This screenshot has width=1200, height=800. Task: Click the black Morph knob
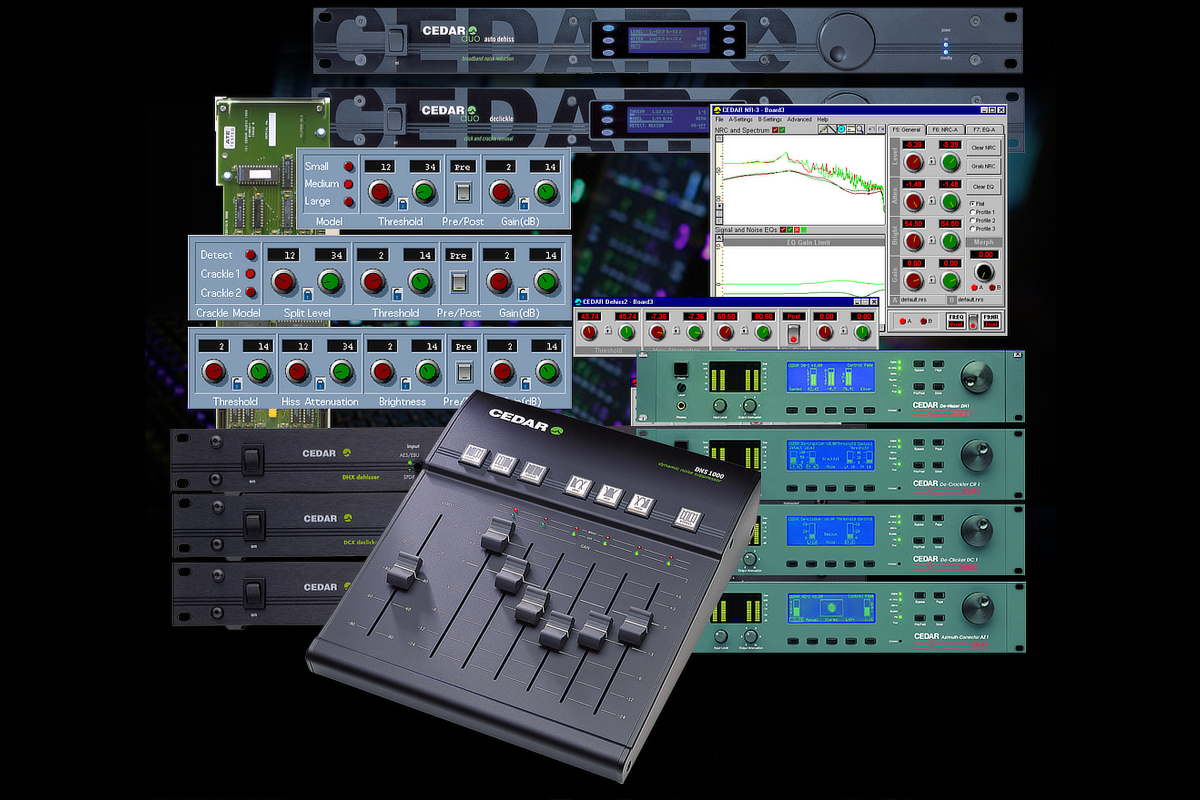pos(984,272)
